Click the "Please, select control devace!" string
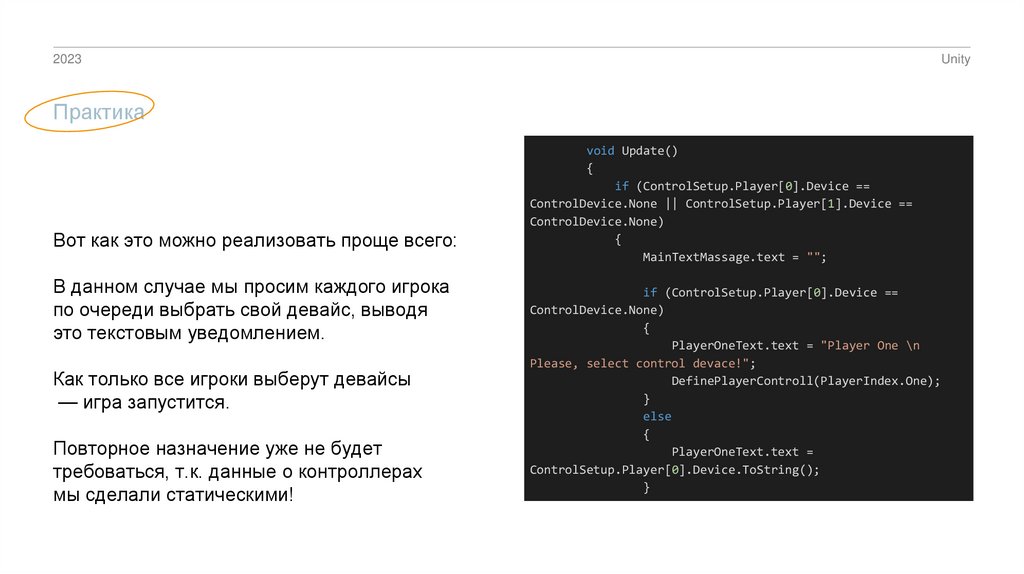This screenshot has width=1024, height=574. pos(641,363)
